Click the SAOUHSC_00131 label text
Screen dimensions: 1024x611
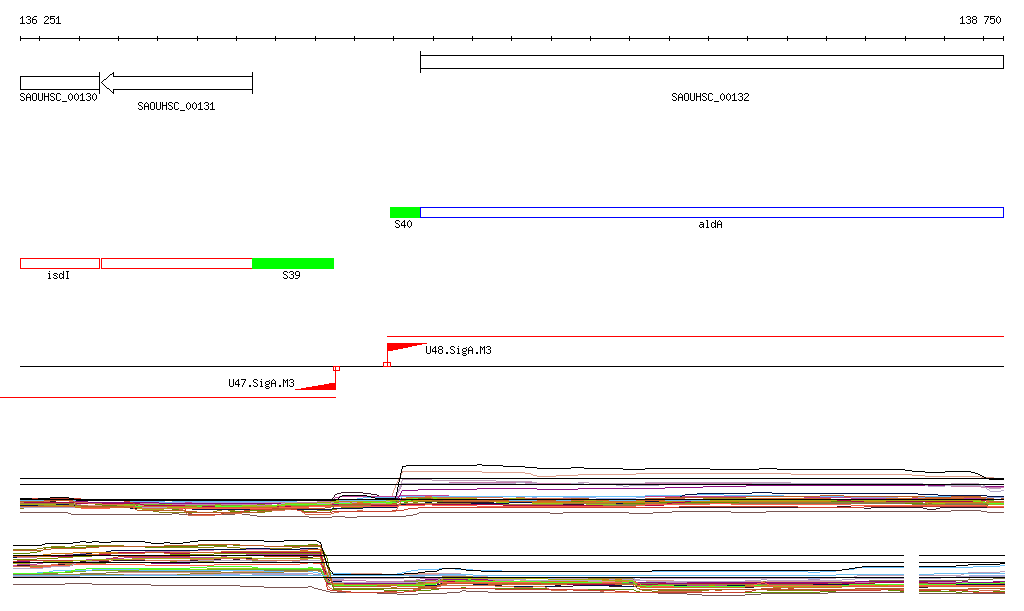coord(176,106)
